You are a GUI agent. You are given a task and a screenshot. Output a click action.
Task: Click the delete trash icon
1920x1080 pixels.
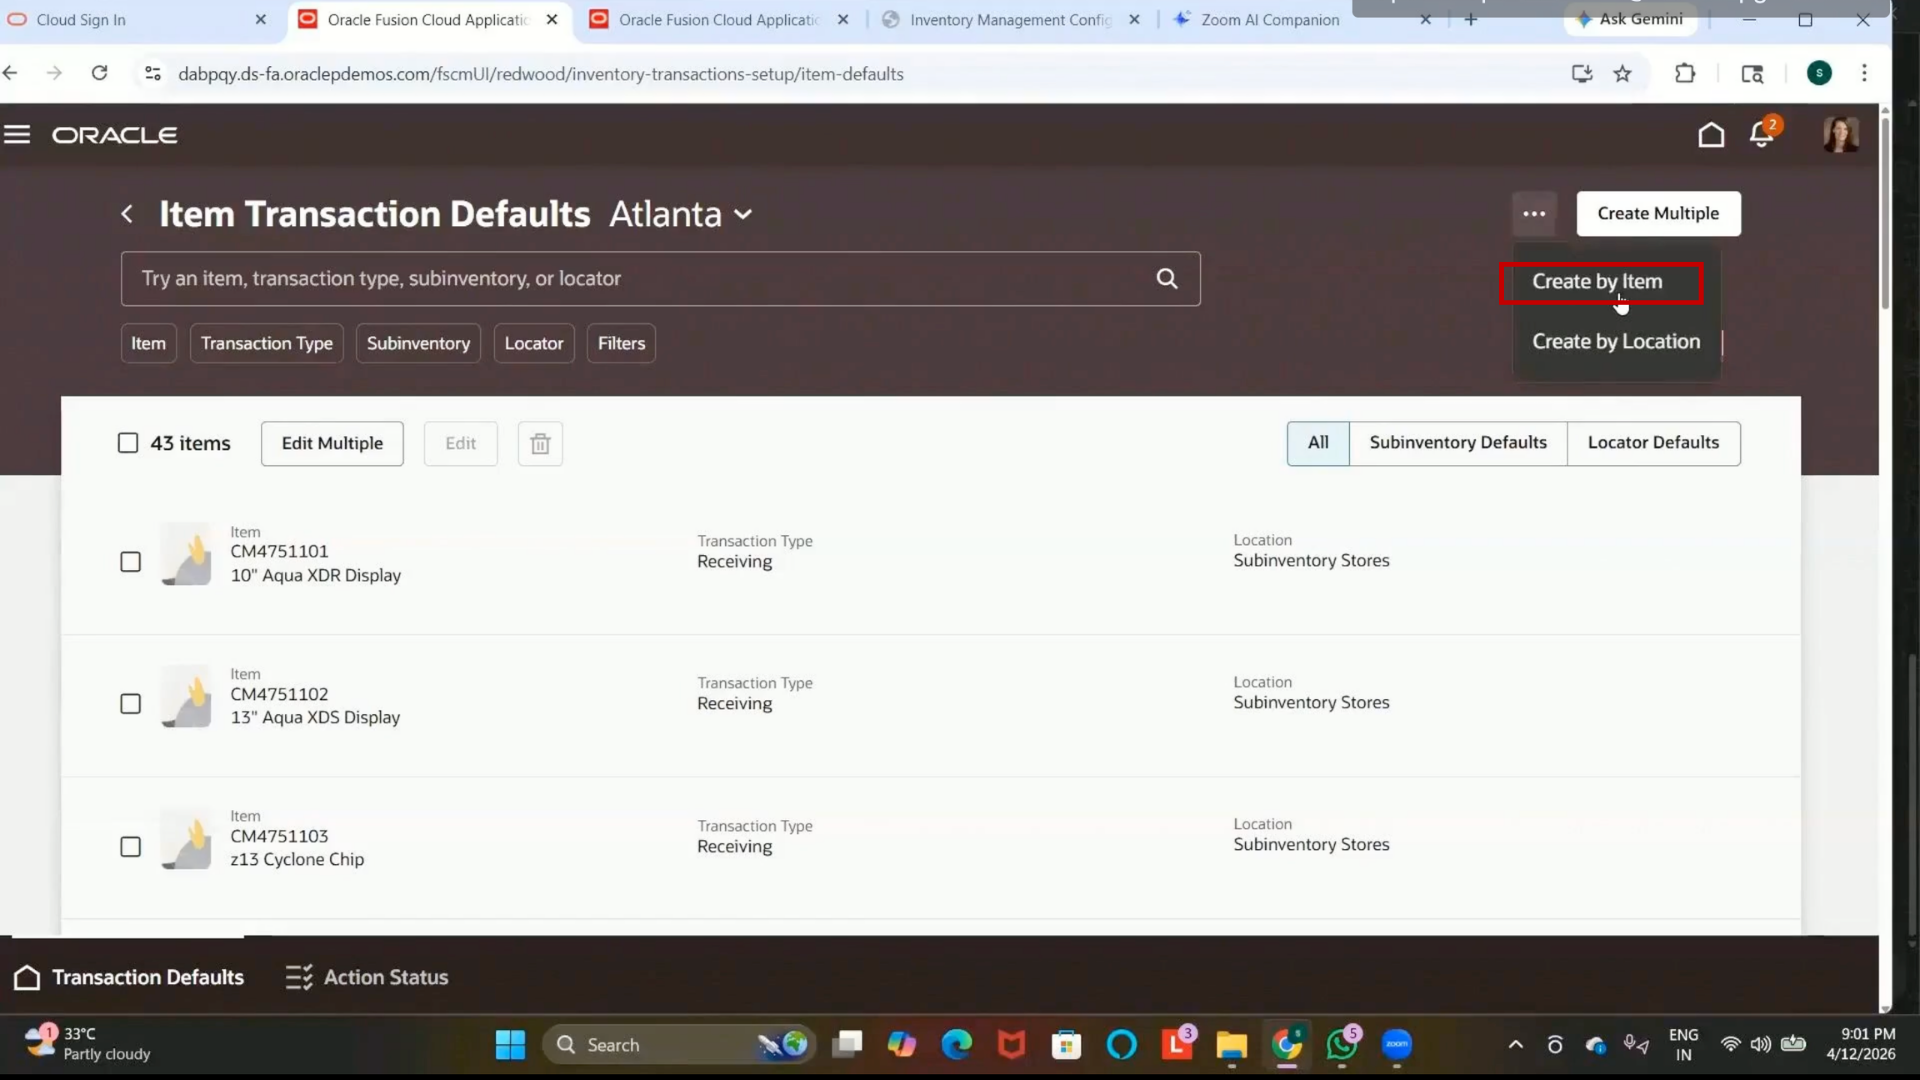[540, 444]
